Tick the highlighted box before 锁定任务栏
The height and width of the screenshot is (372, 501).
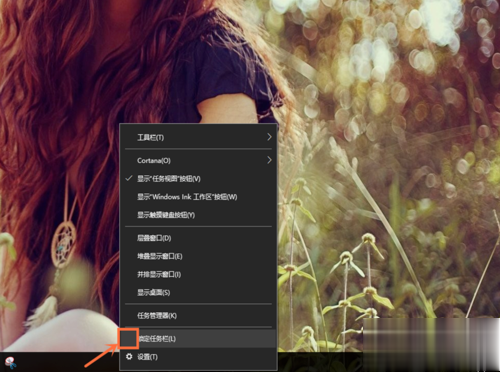click(x=128, y=338)
